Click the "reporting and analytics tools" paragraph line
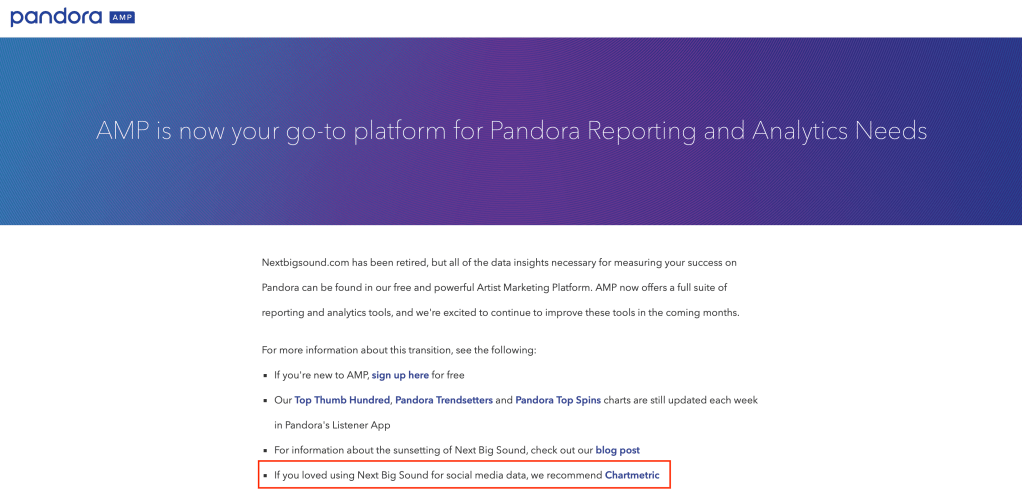The image size is (1022, 501). (x=500, y=313)
